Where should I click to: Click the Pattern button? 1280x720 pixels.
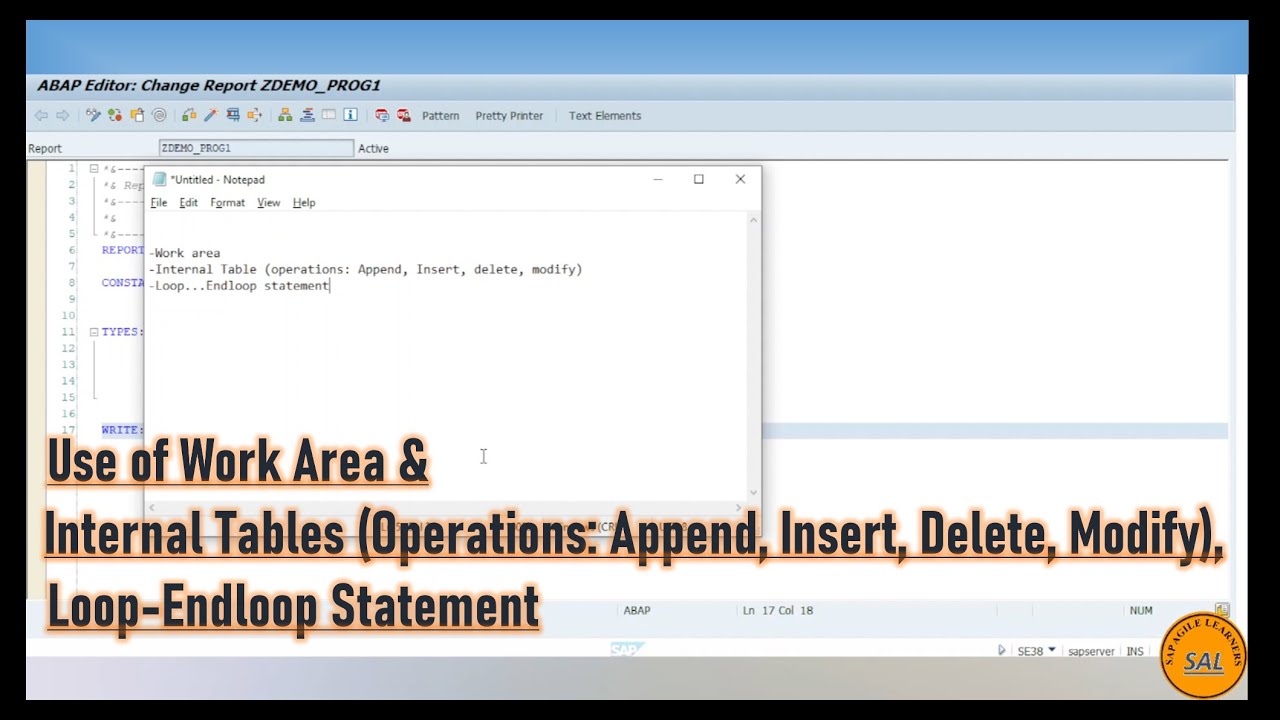[440, 116]
